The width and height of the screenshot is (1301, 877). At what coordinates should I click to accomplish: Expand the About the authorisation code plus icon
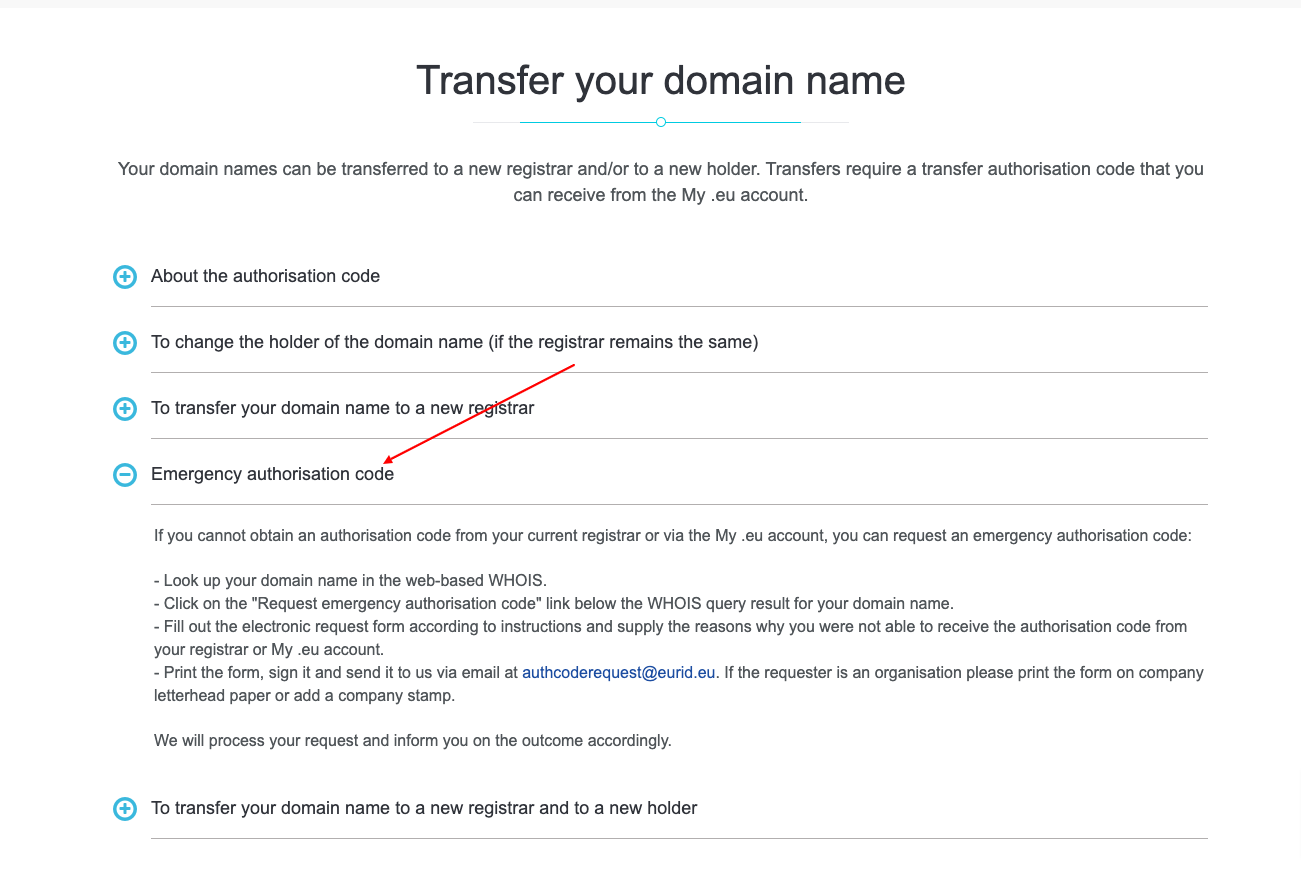124,277
